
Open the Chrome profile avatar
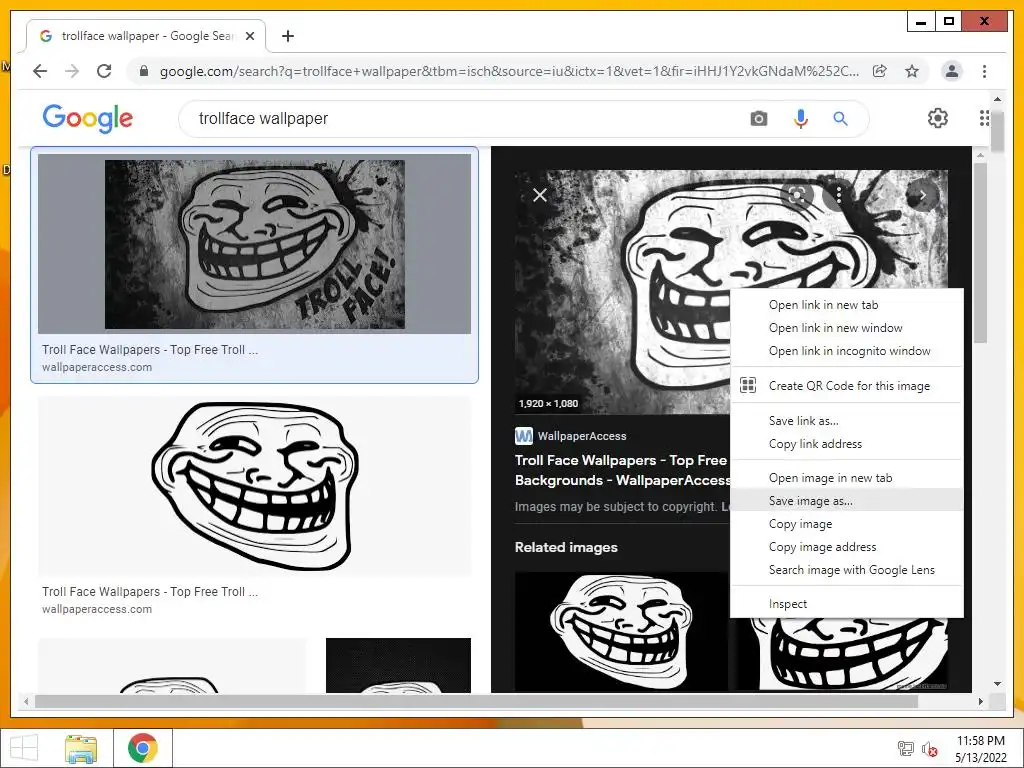(952, 71)
